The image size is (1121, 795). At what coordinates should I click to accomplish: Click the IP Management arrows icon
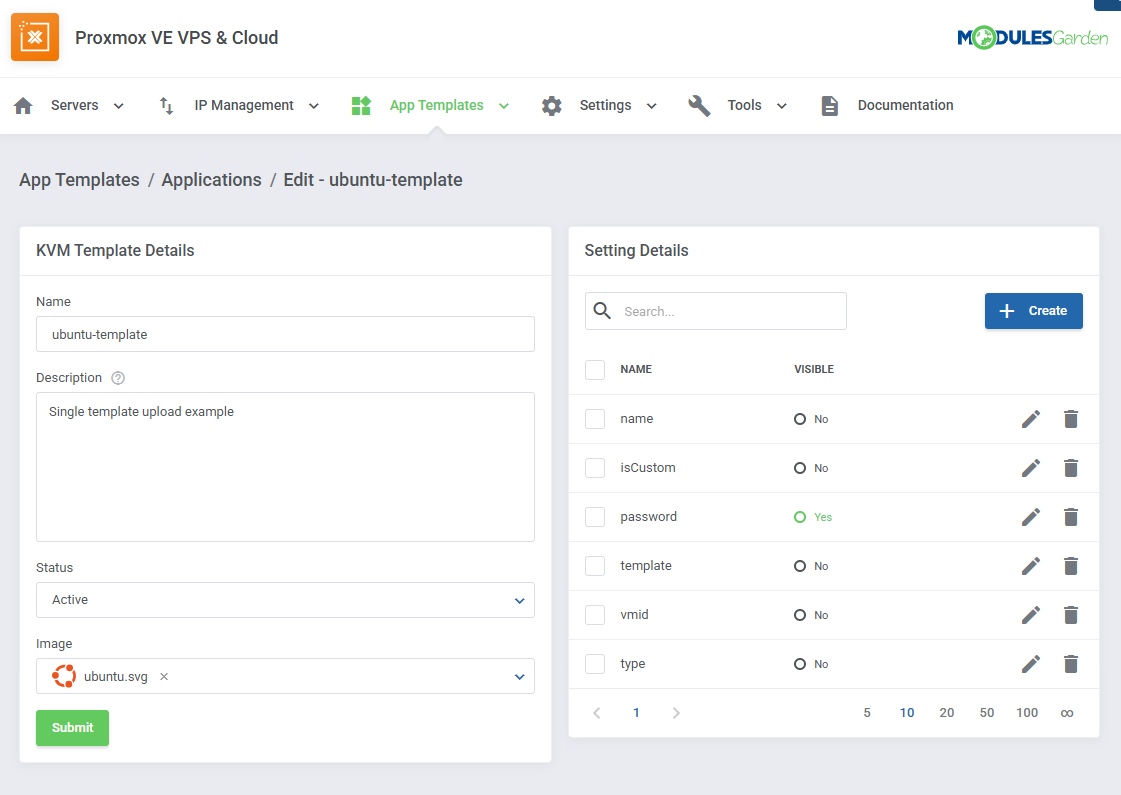166,106
